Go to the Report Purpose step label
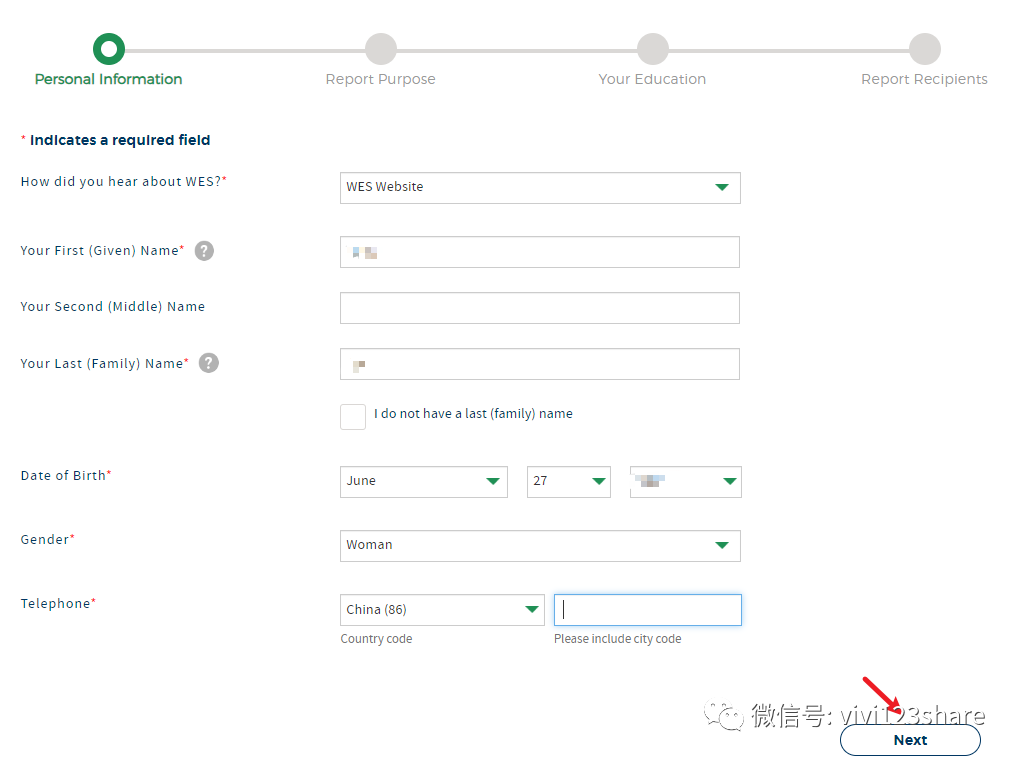This screenshot has width=1018, height=760. pyautogui.click(x=380, y=80)
